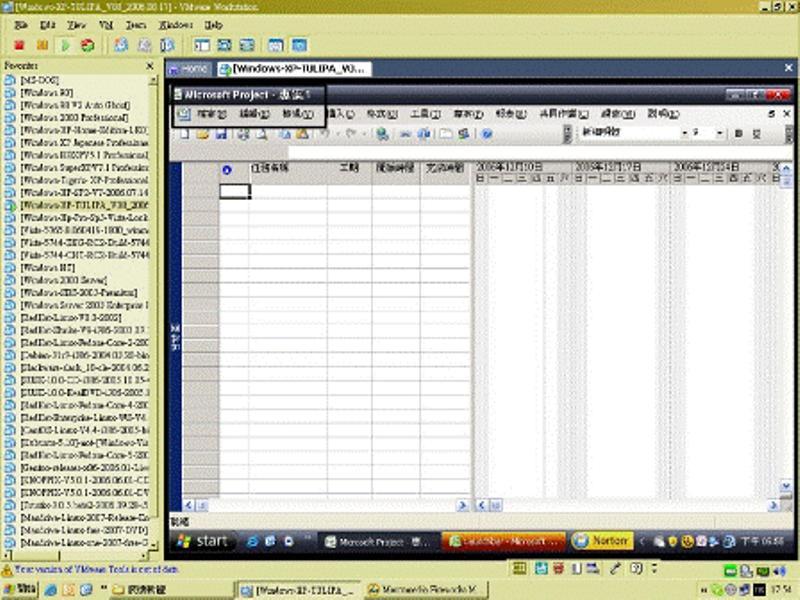
Task: Click the orange taskbar button next to Norton
Action: 504,542
